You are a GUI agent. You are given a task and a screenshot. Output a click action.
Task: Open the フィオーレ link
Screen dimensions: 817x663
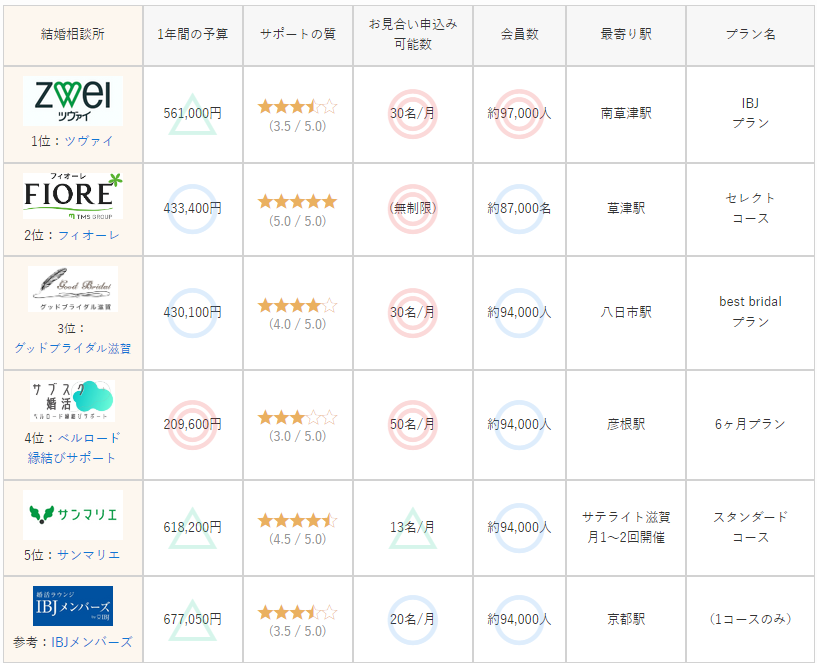[x=88, y=235]
